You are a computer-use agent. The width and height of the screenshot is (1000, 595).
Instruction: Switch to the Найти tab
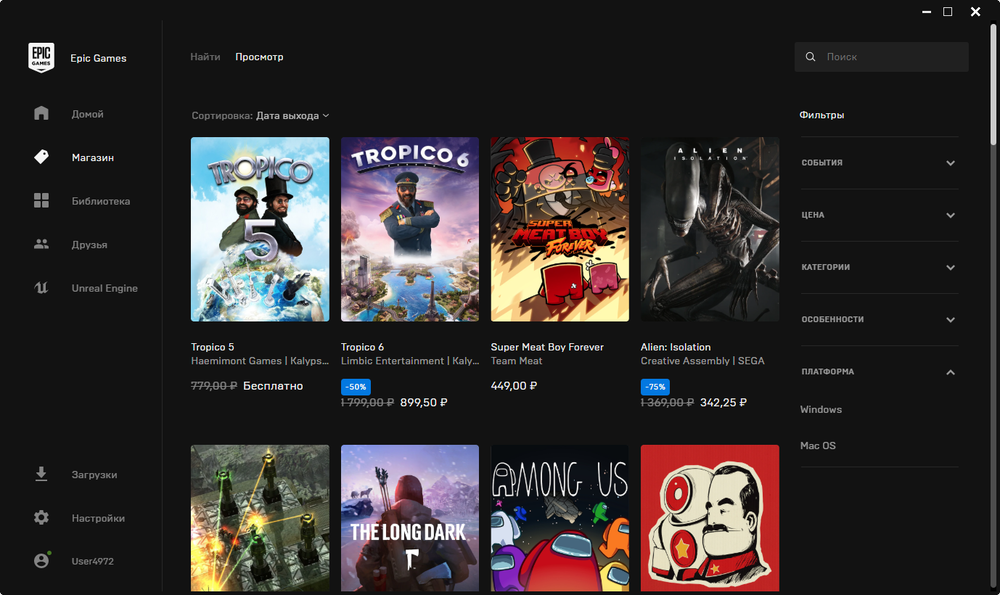205,57
